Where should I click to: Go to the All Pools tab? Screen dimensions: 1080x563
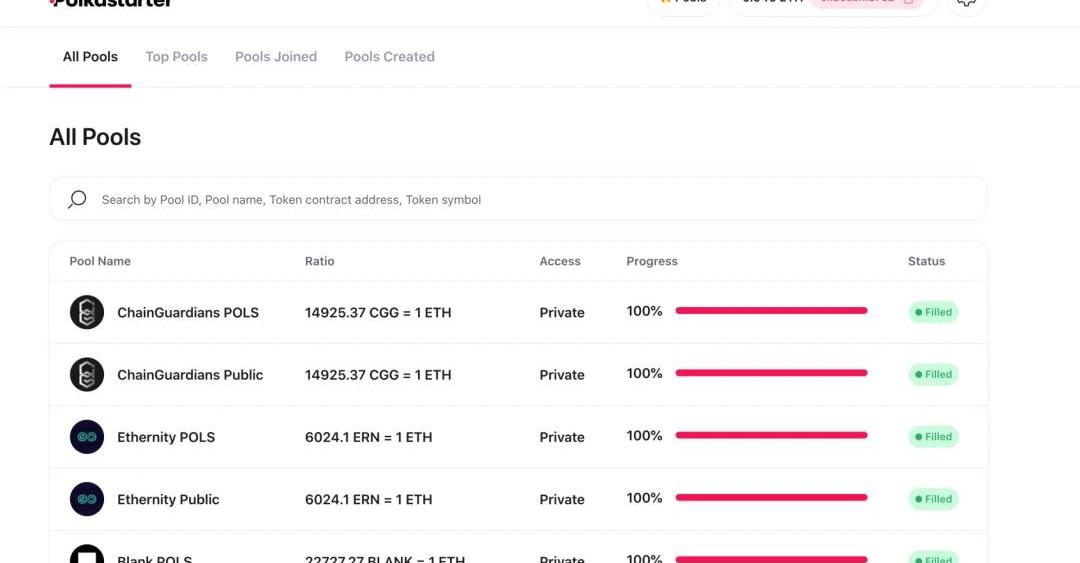[90, 57]
